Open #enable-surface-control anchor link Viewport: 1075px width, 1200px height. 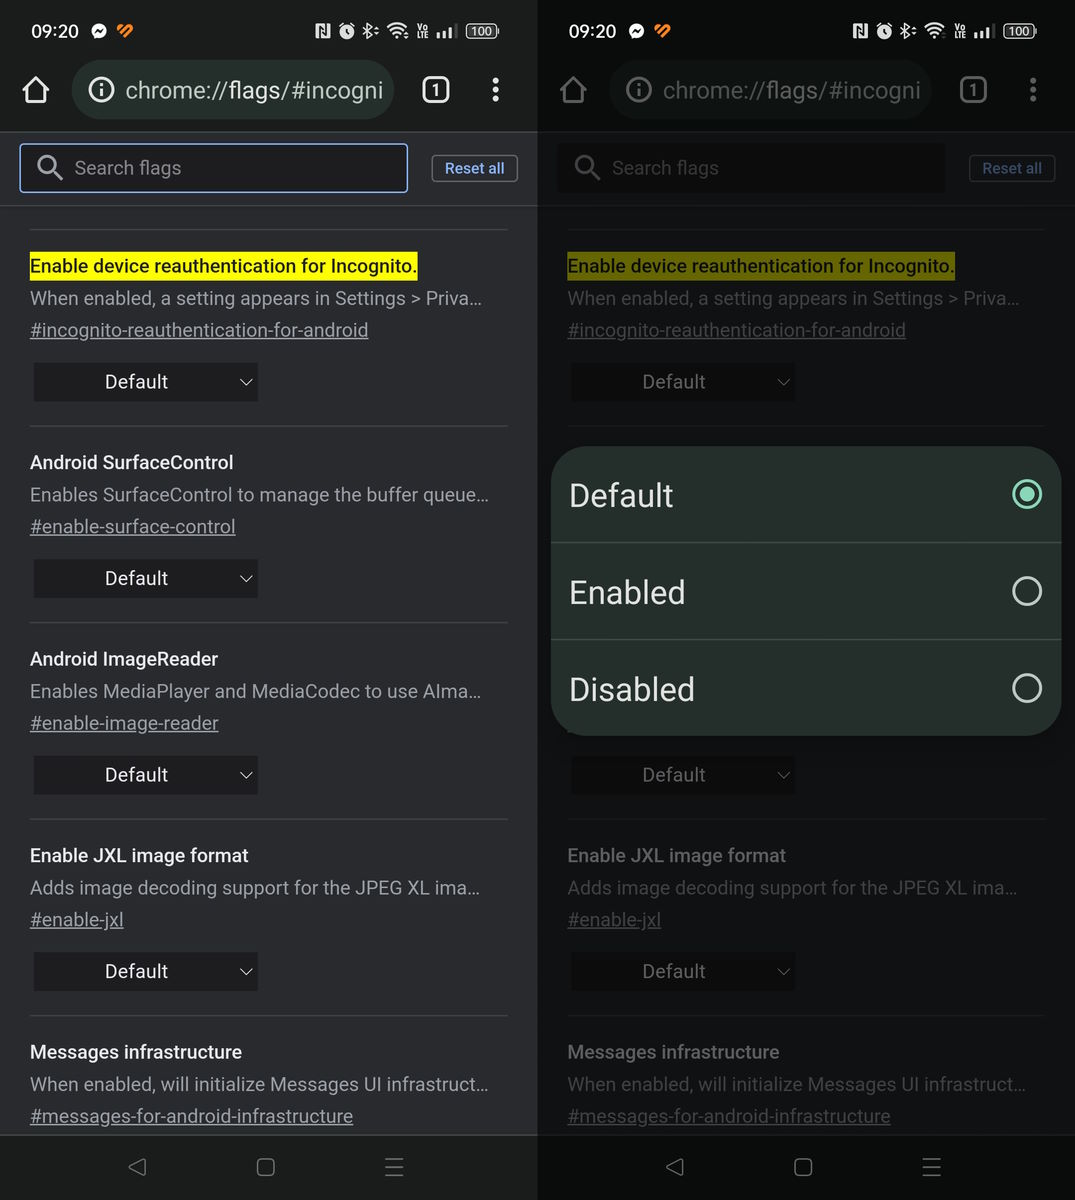tap(133, 526)
